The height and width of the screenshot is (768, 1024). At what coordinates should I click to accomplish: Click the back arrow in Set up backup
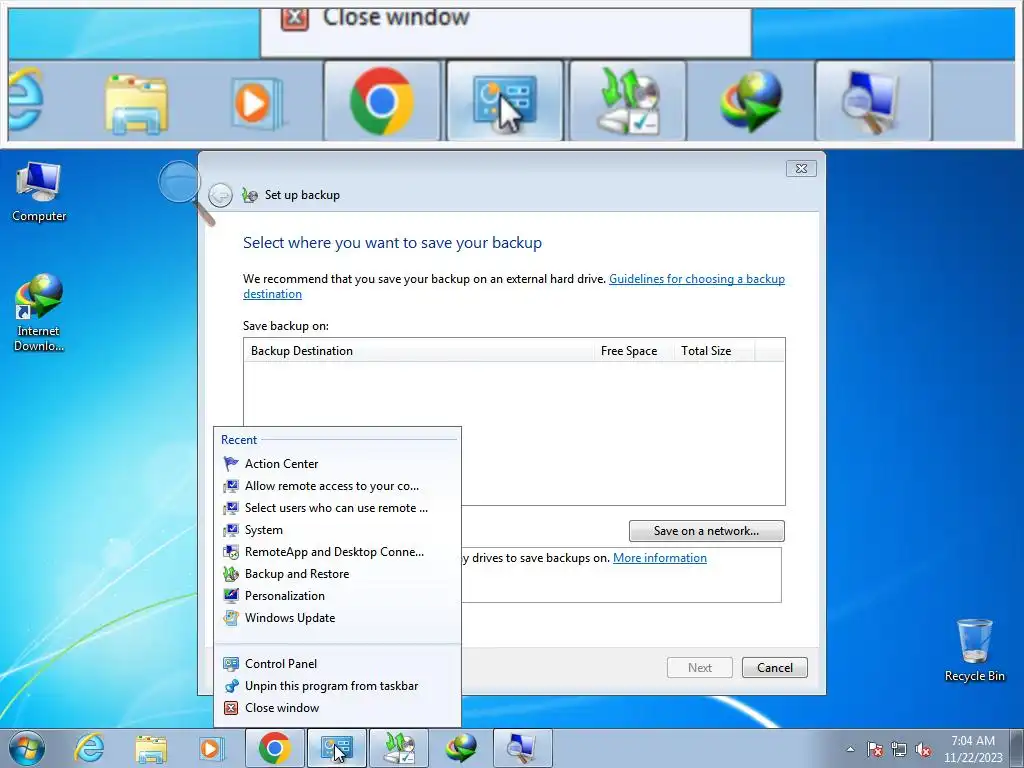point(220,195)
